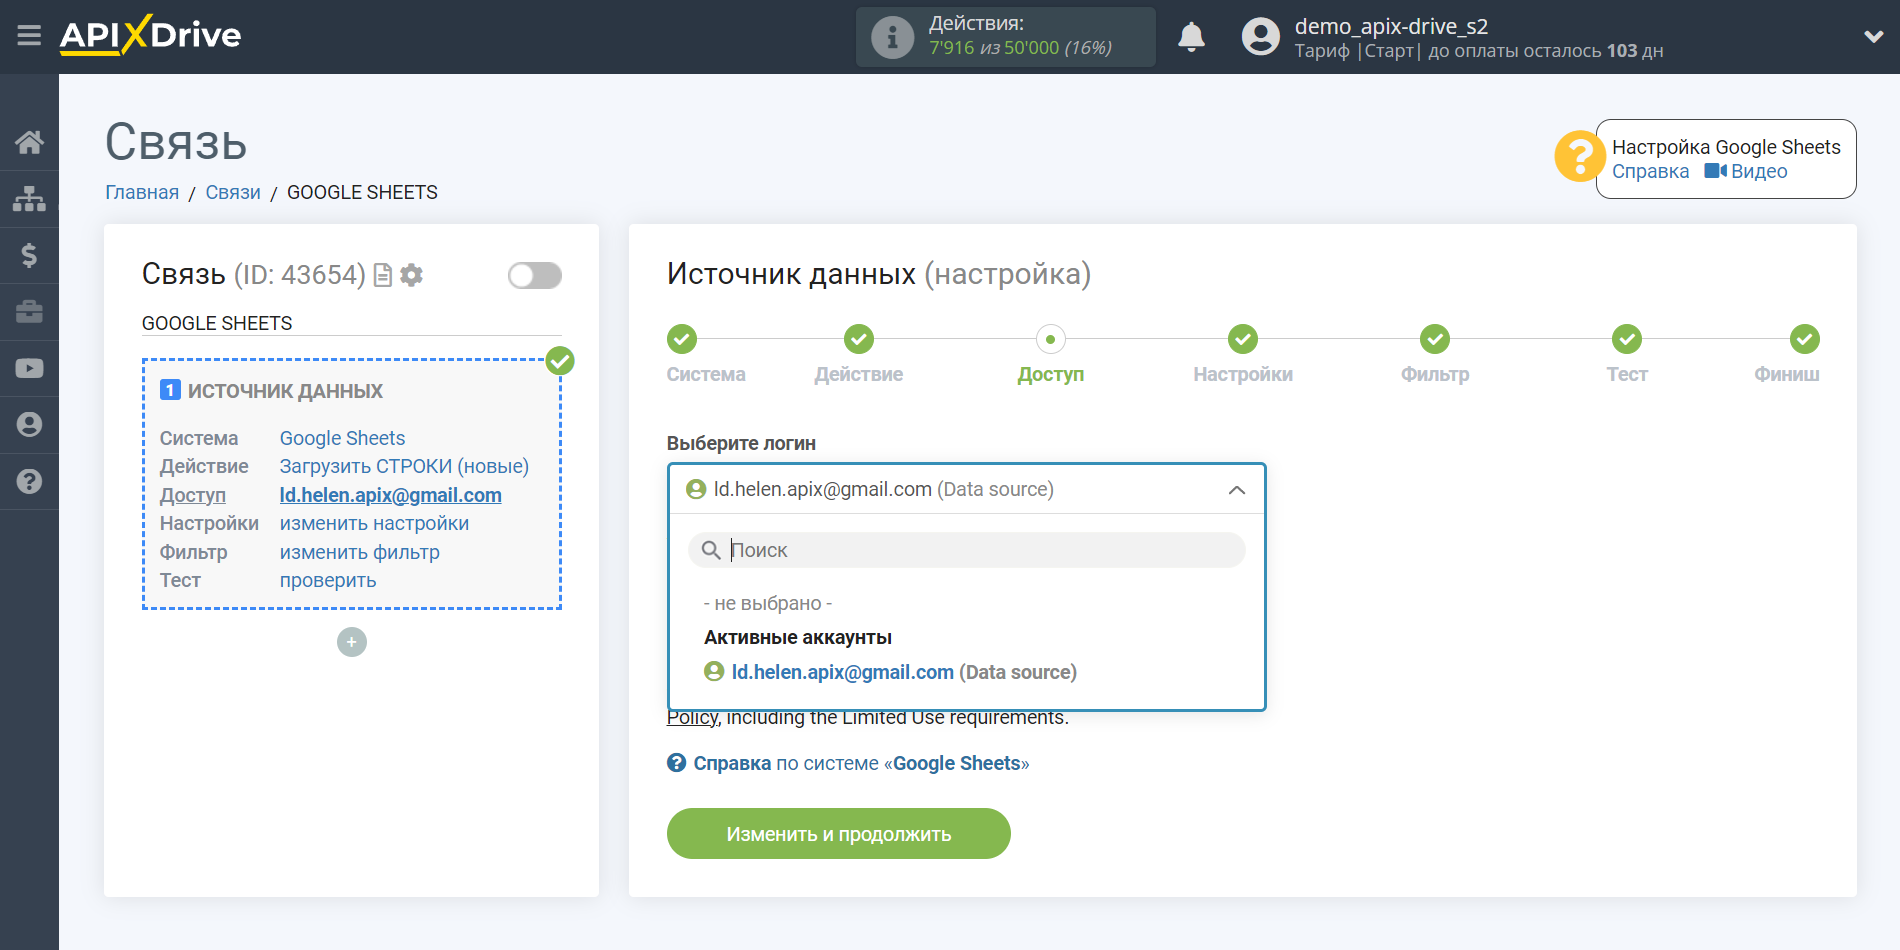Click demo_apix-drive_s2 username
1900x950 pixels.
coord(1391,26)
